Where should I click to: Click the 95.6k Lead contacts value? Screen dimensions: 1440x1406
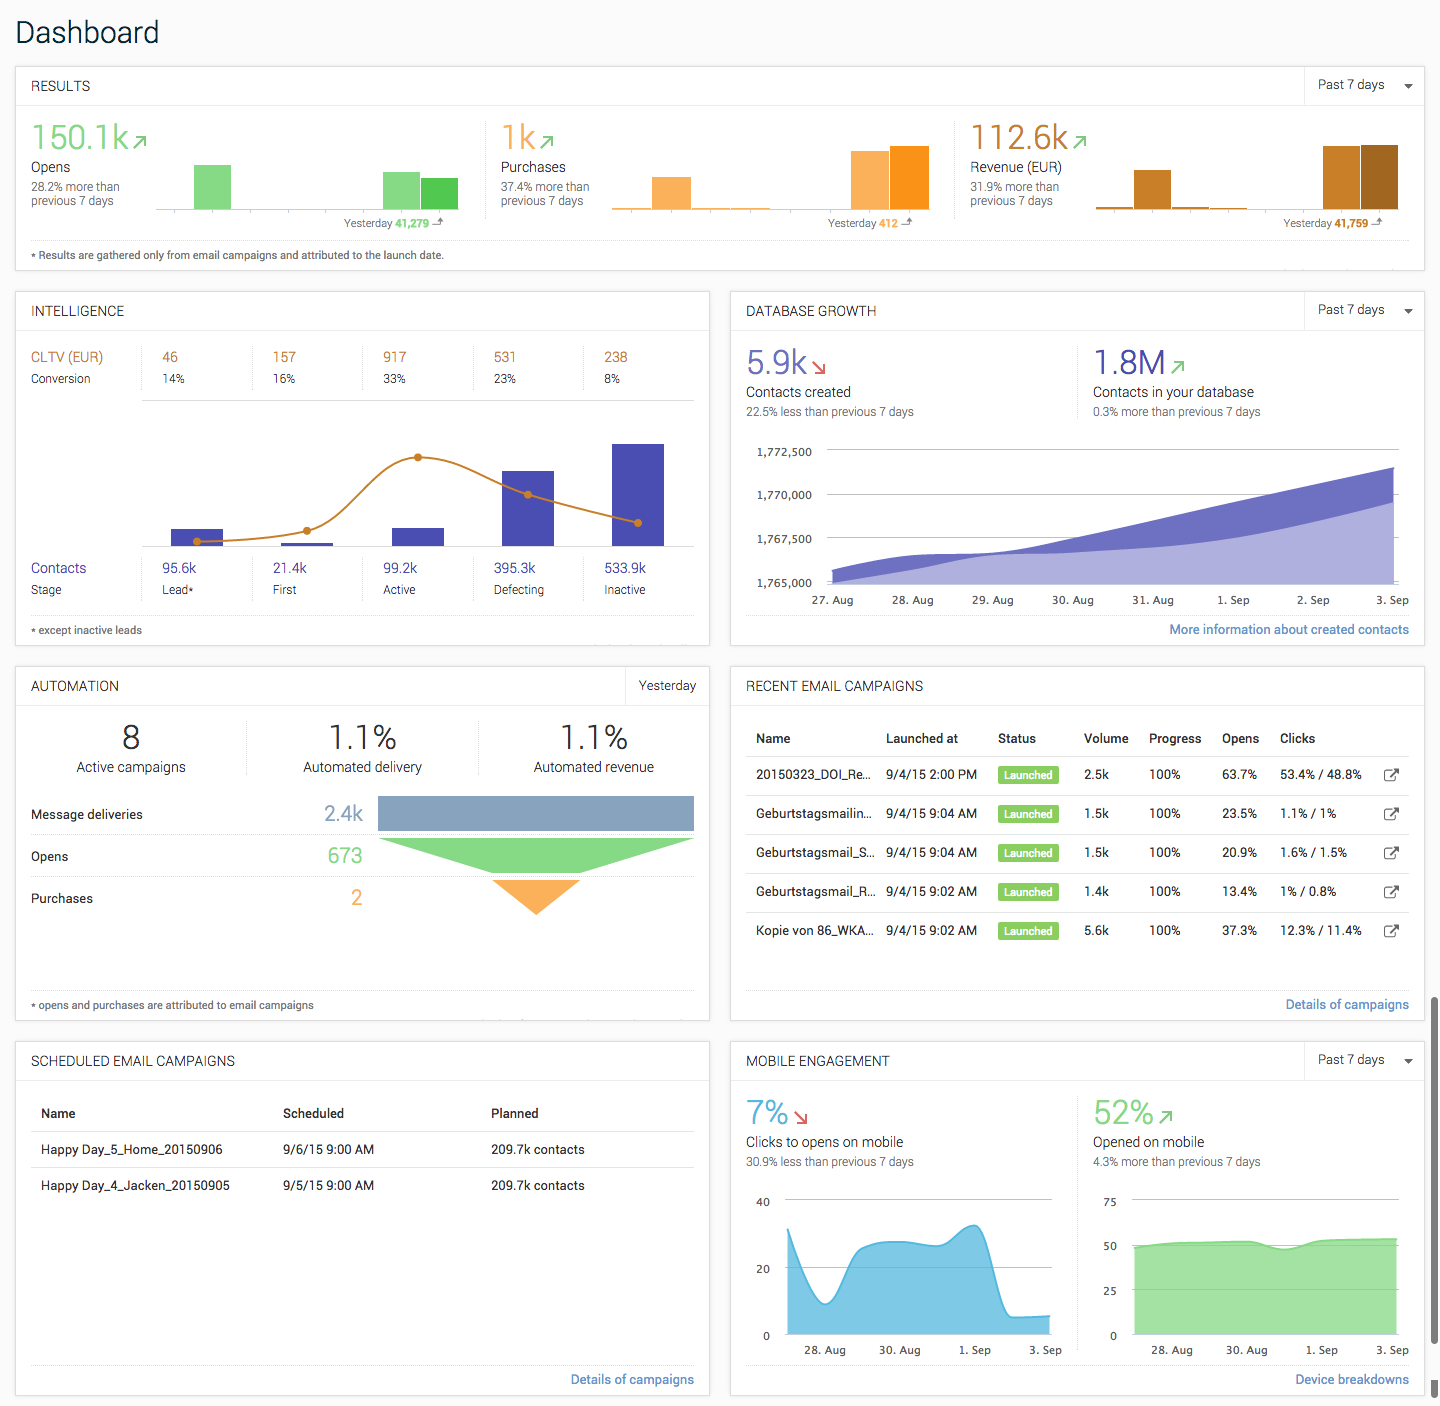(x=179, y=568)
